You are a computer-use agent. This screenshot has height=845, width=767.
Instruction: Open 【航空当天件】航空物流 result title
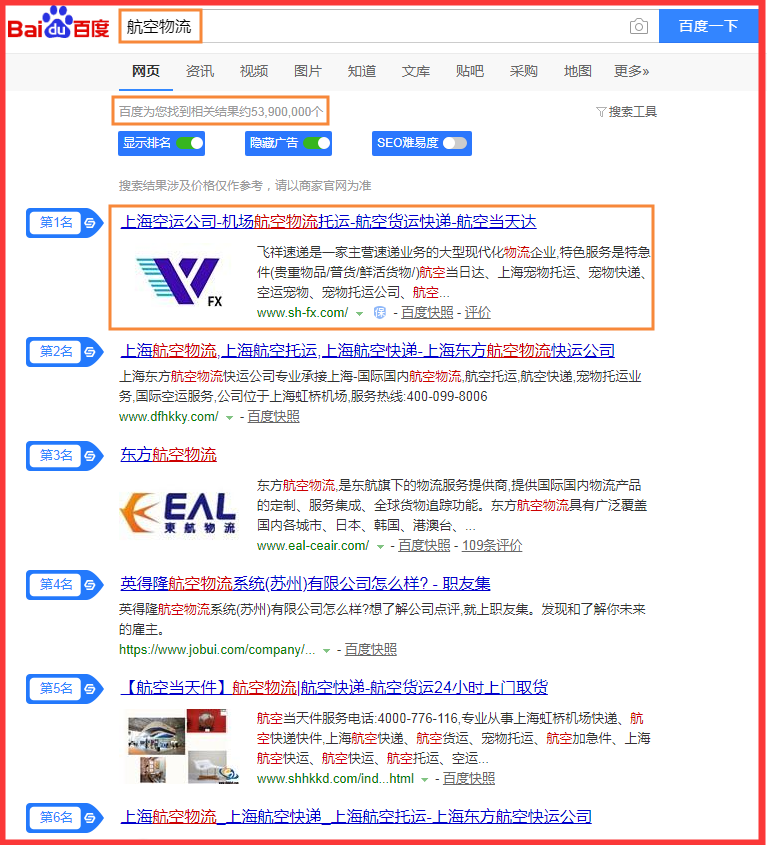pyautogui.click(x=334, y=688)
